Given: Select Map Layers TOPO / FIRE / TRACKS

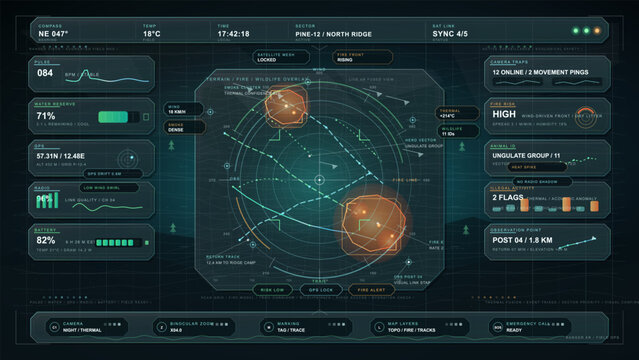Looking at the screenshot, I should pyautogui.click(x=420, y=327).
